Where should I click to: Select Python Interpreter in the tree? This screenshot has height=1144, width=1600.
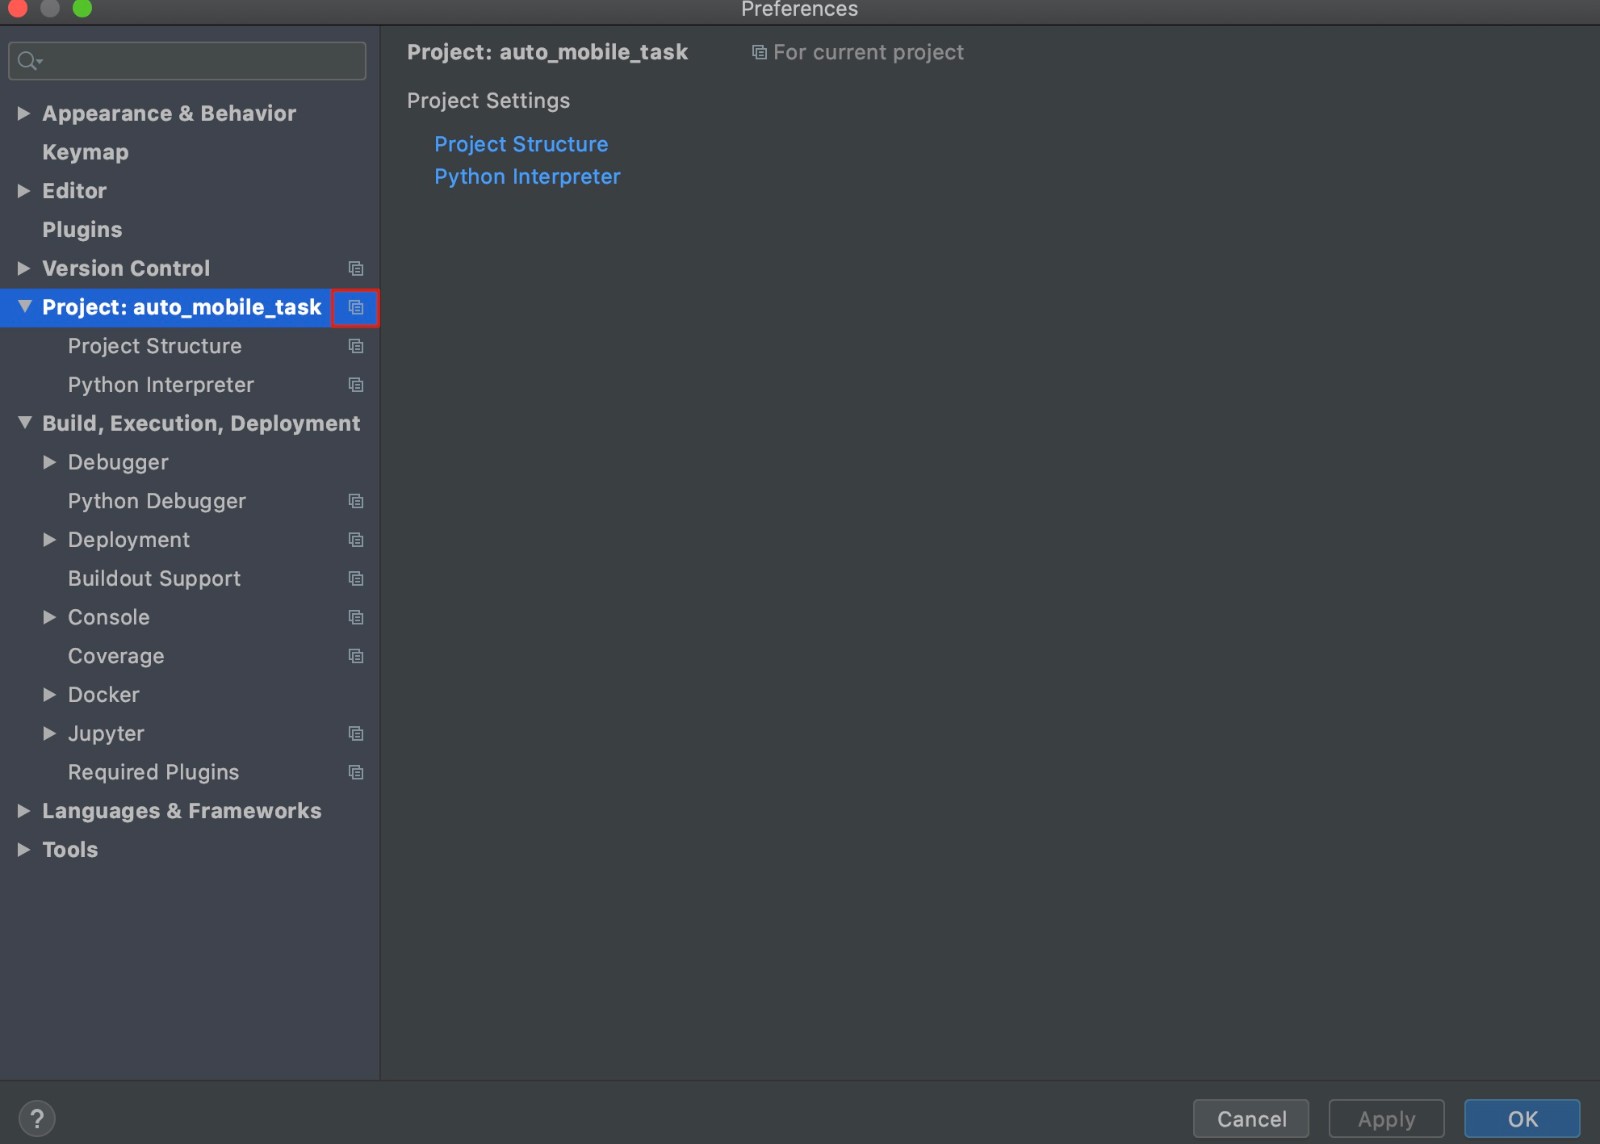[161, 385]
